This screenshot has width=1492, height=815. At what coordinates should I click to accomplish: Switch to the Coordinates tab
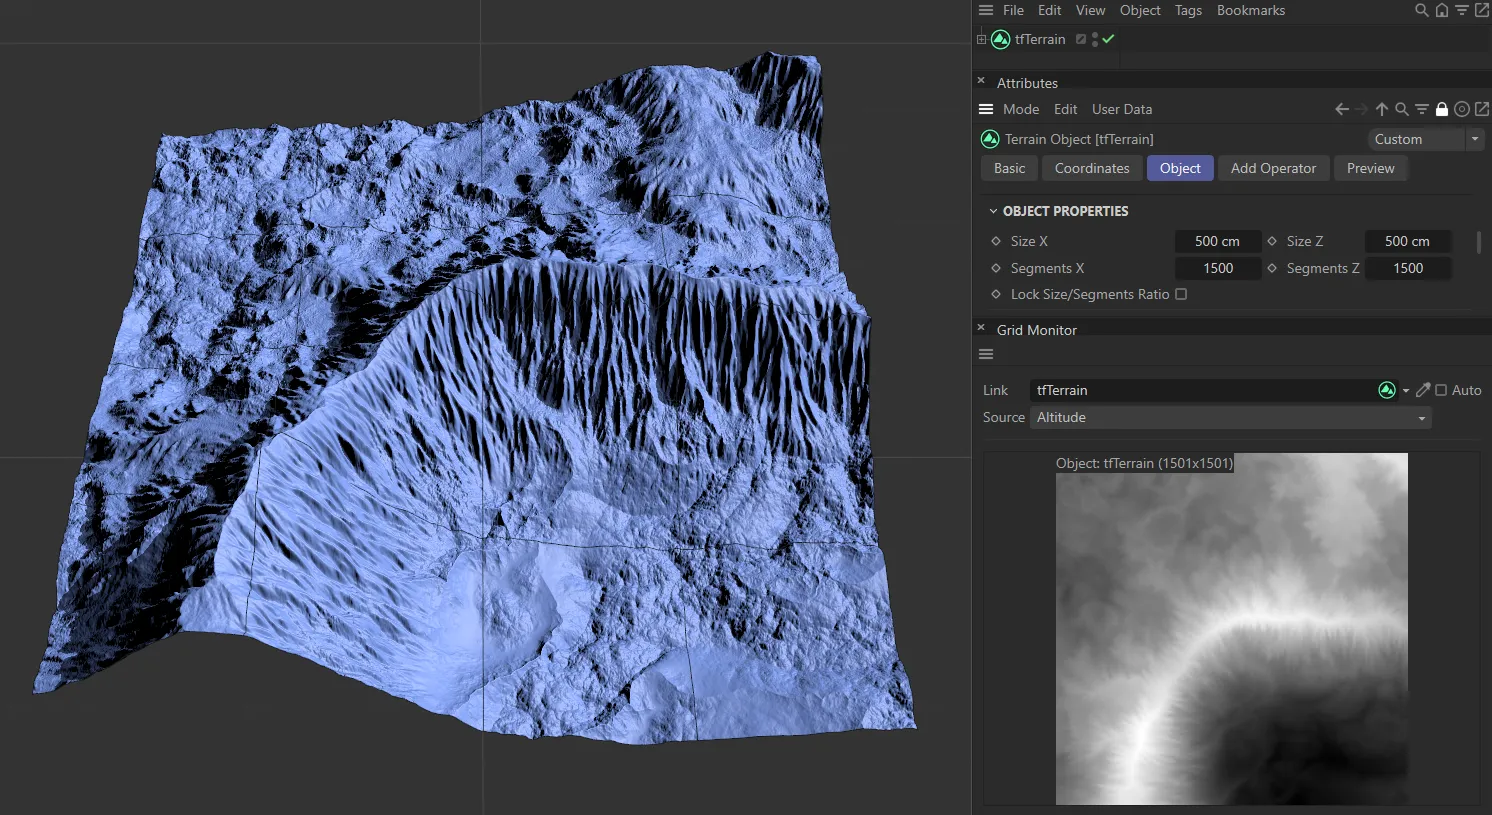(1091, 168)
